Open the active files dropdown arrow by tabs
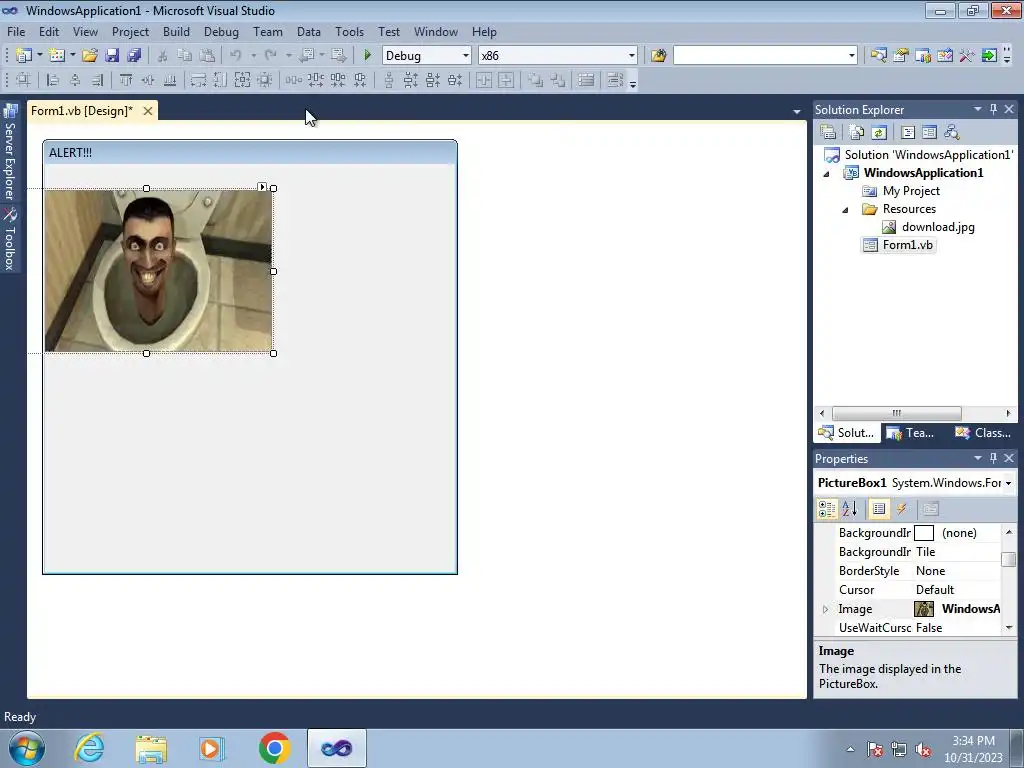 click(x=797, y=112)
